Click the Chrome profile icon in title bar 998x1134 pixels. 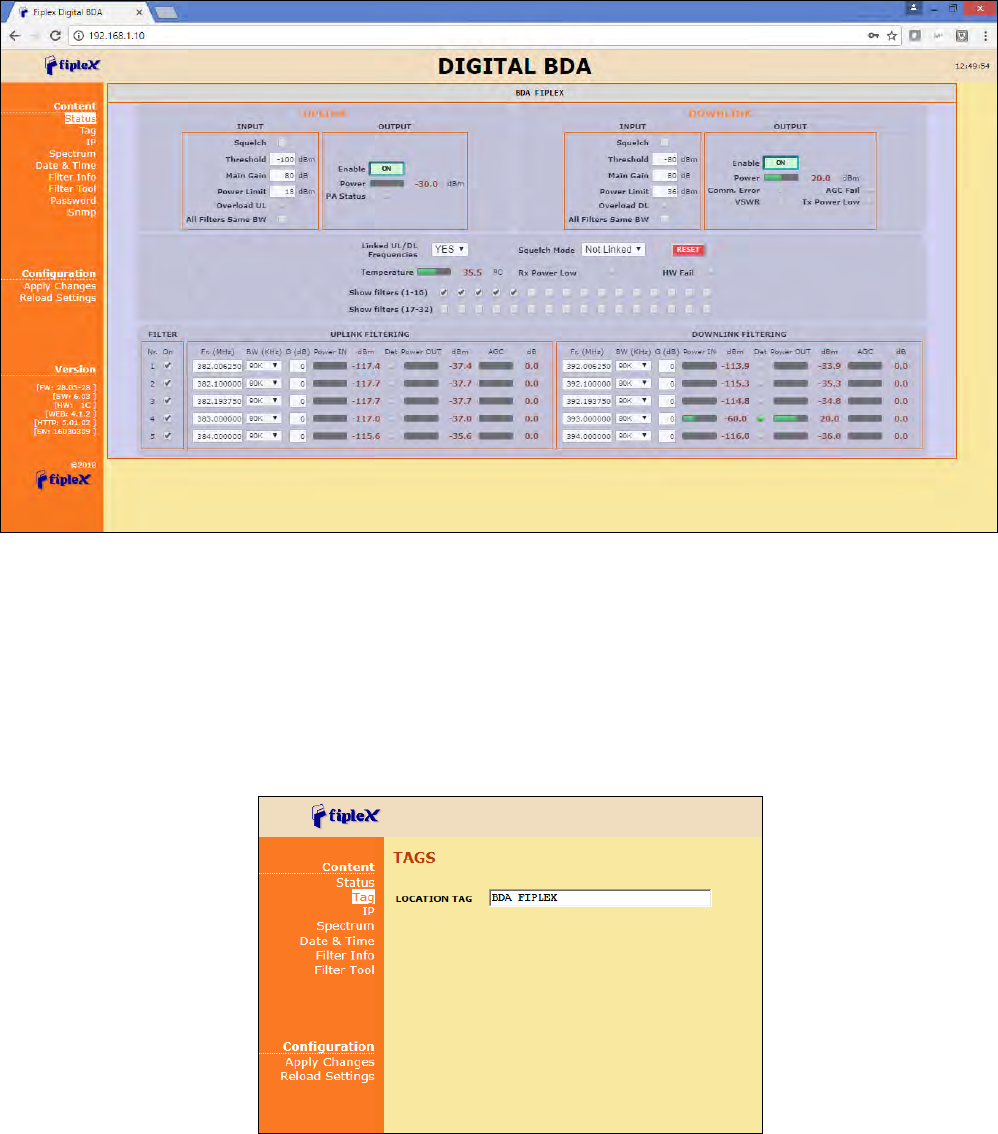pyautogui.click(x=913, y=8)
